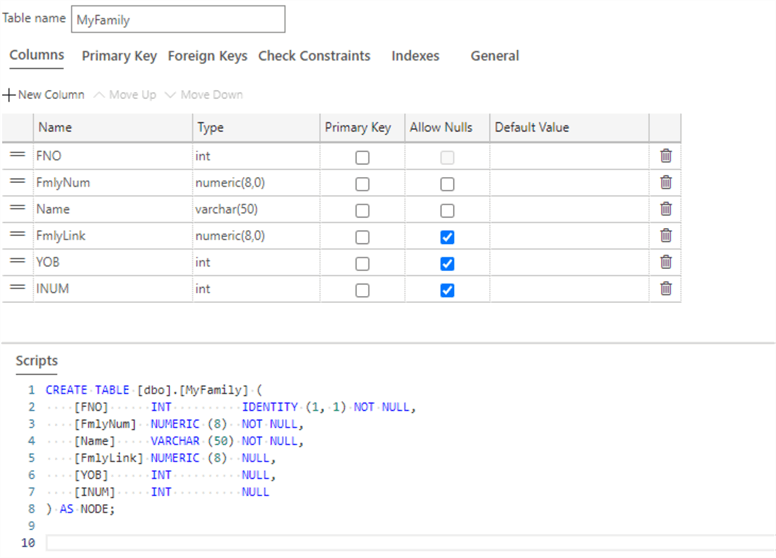Remove the Name column via trash icon
This screenshot has height=558, width=776.
[665, 209]
